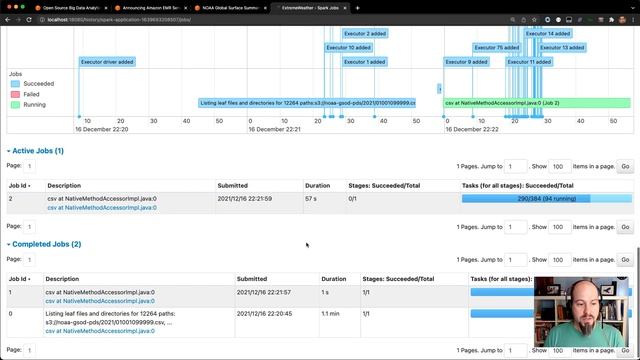
Task: Click Go button above Active Jobs table
Action: pos(625,167)
